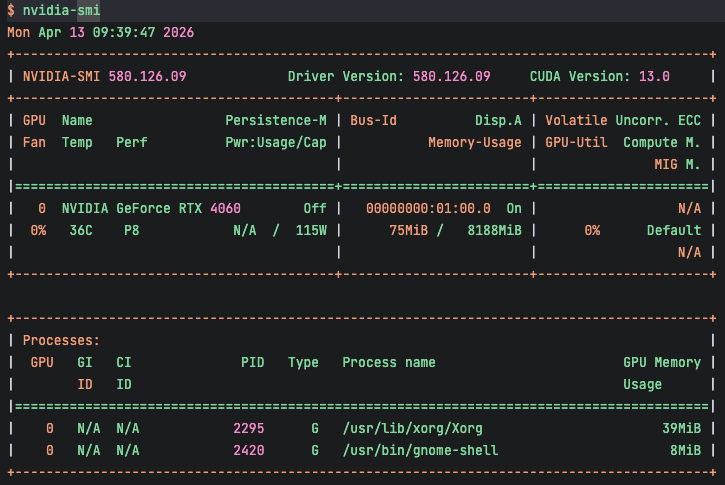
Task: Click the P8 performance state
Action: [132, 230]
